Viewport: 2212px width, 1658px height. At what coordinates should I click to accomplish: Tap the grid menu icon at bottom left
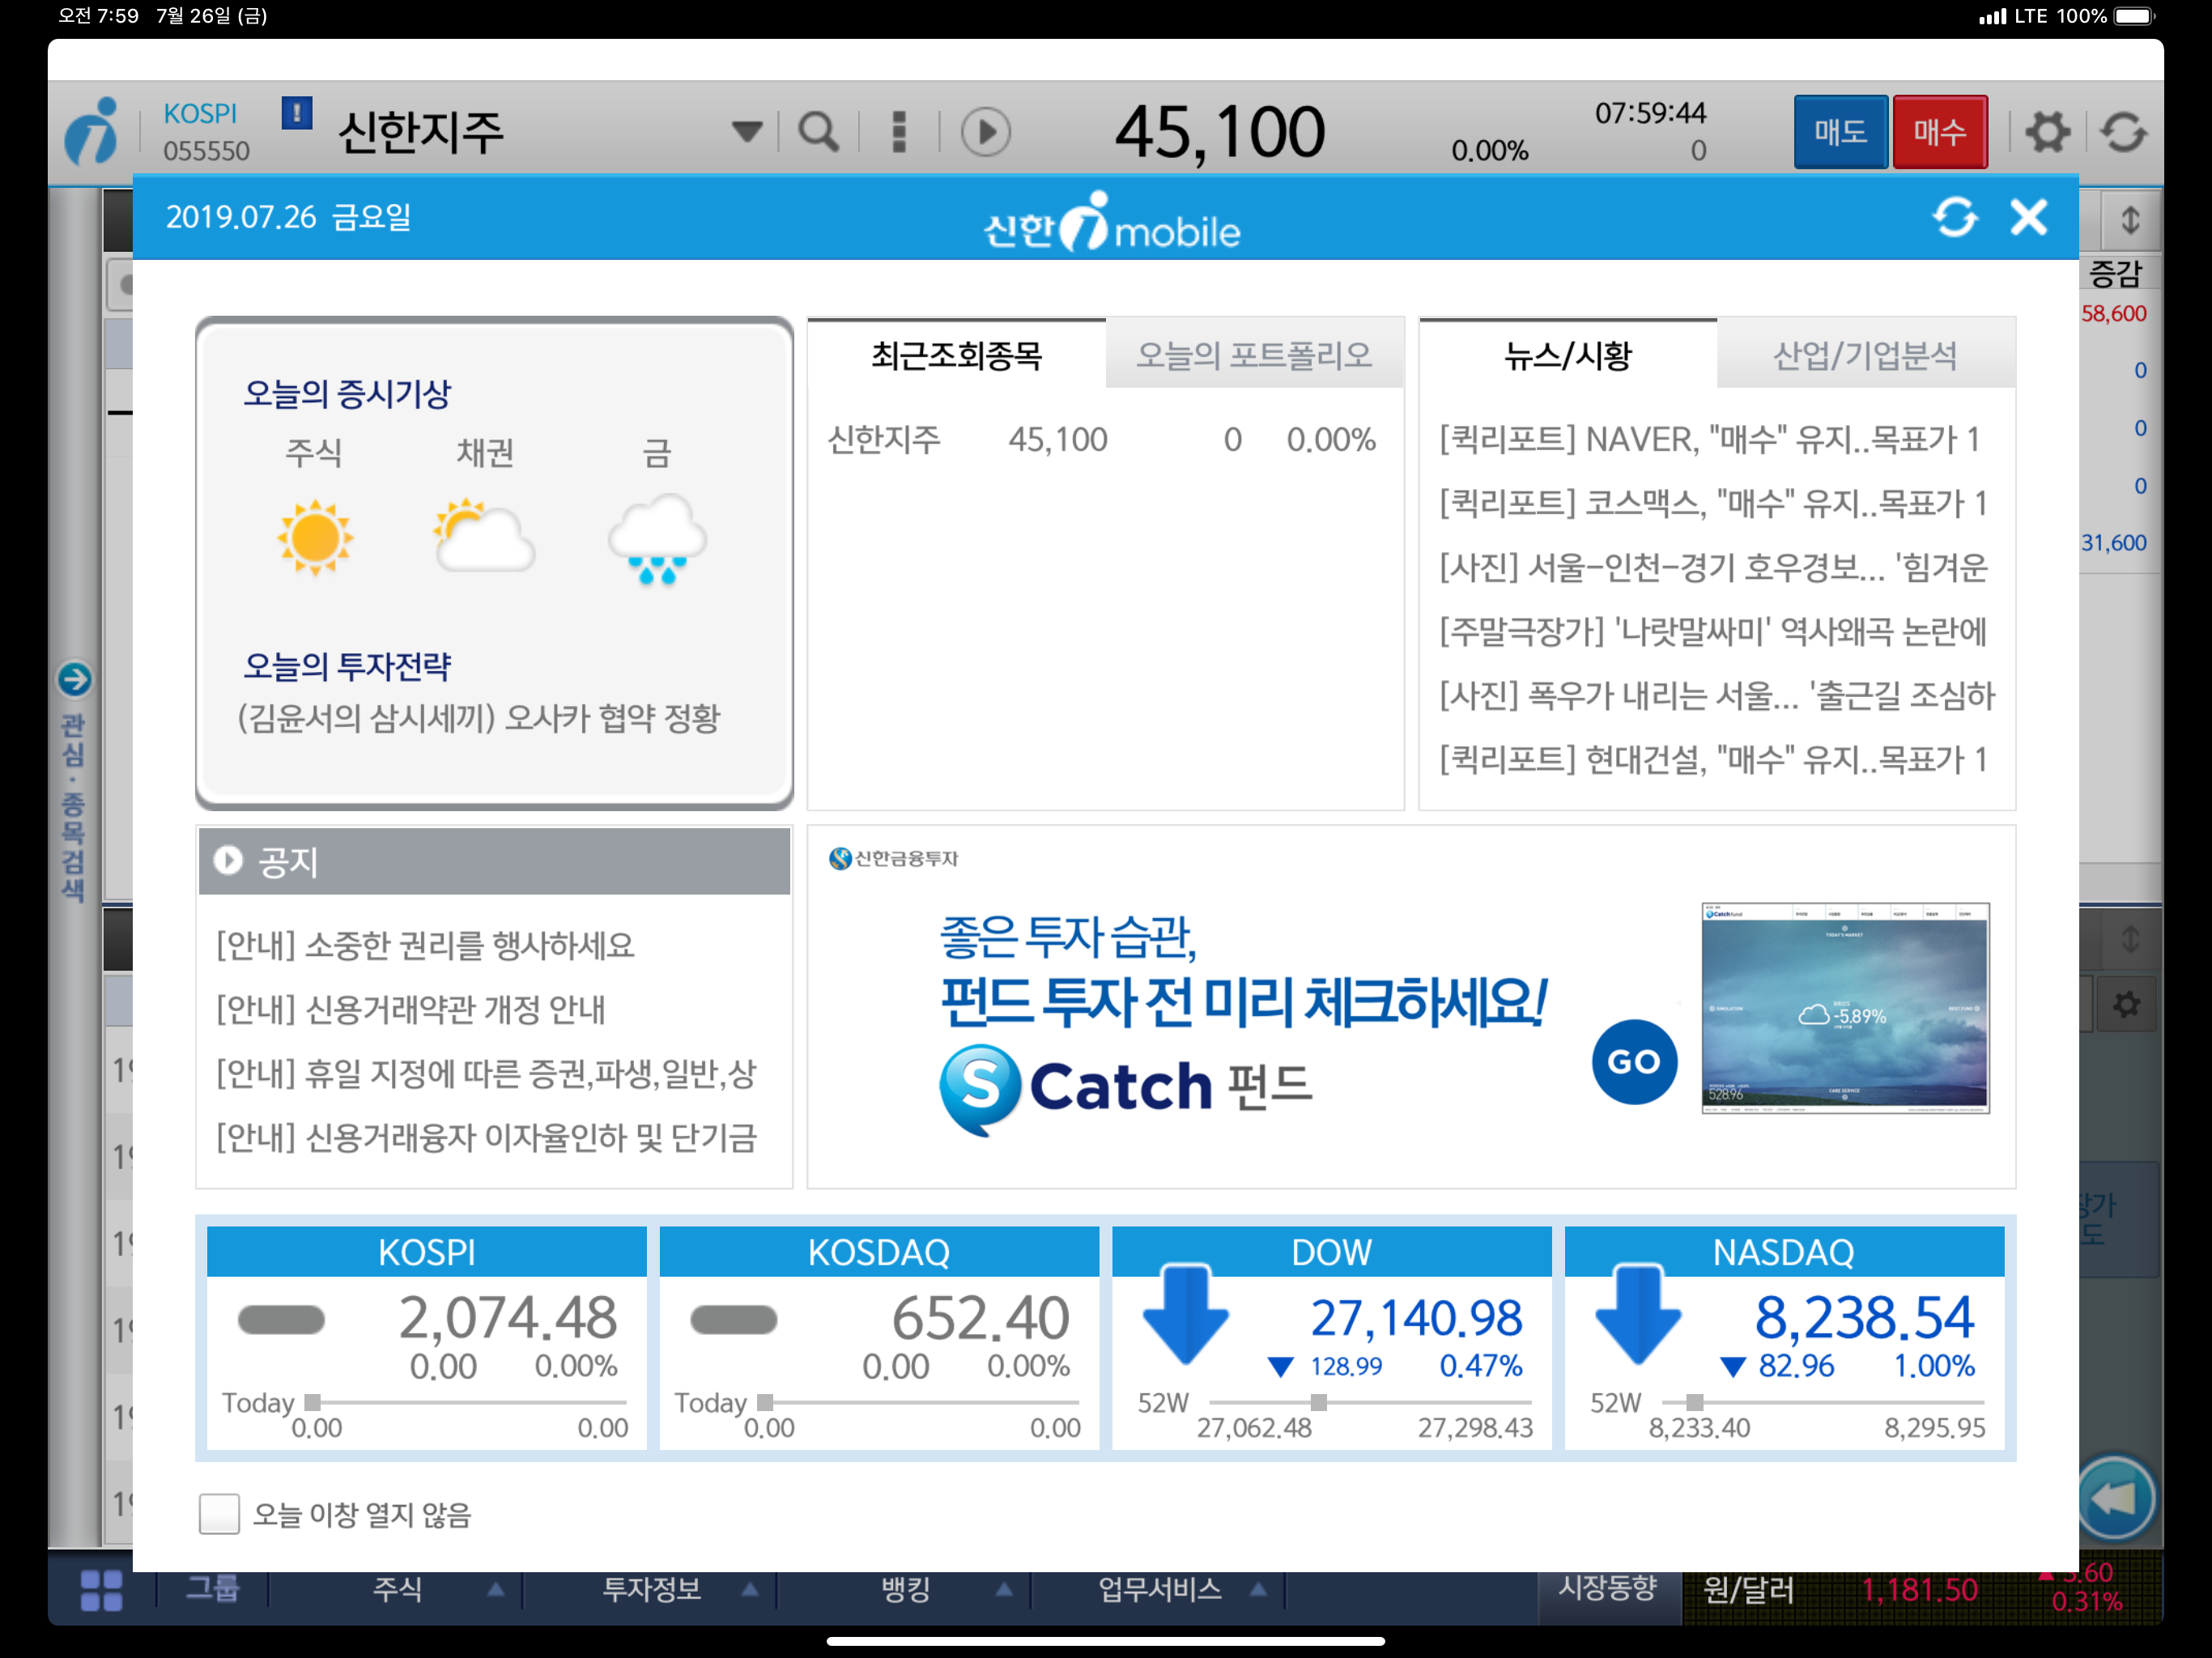101,1589
